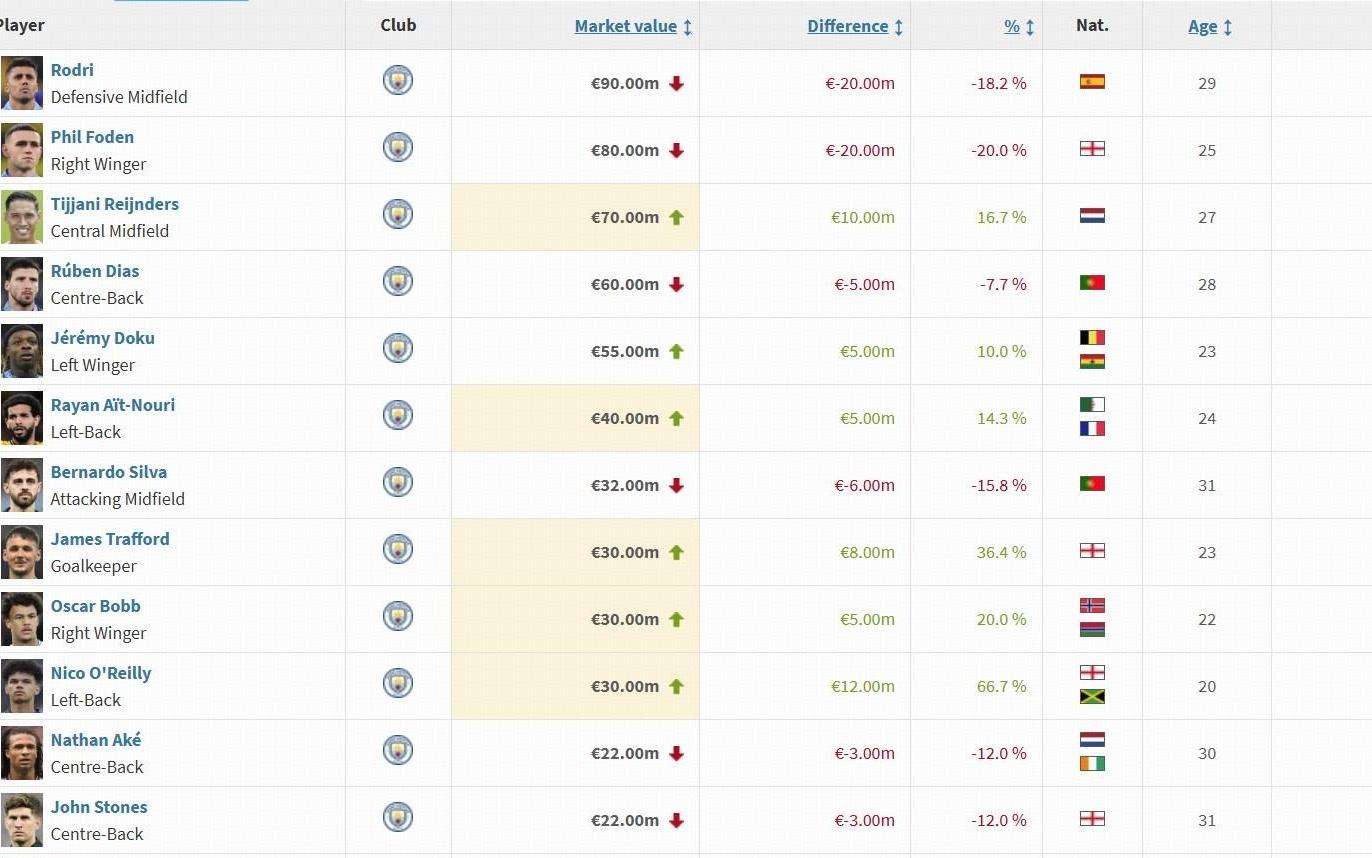The image size is (1372, 858).
Task: Click the green up arrow beside James Trafford's value
Action: coord(677,552)
